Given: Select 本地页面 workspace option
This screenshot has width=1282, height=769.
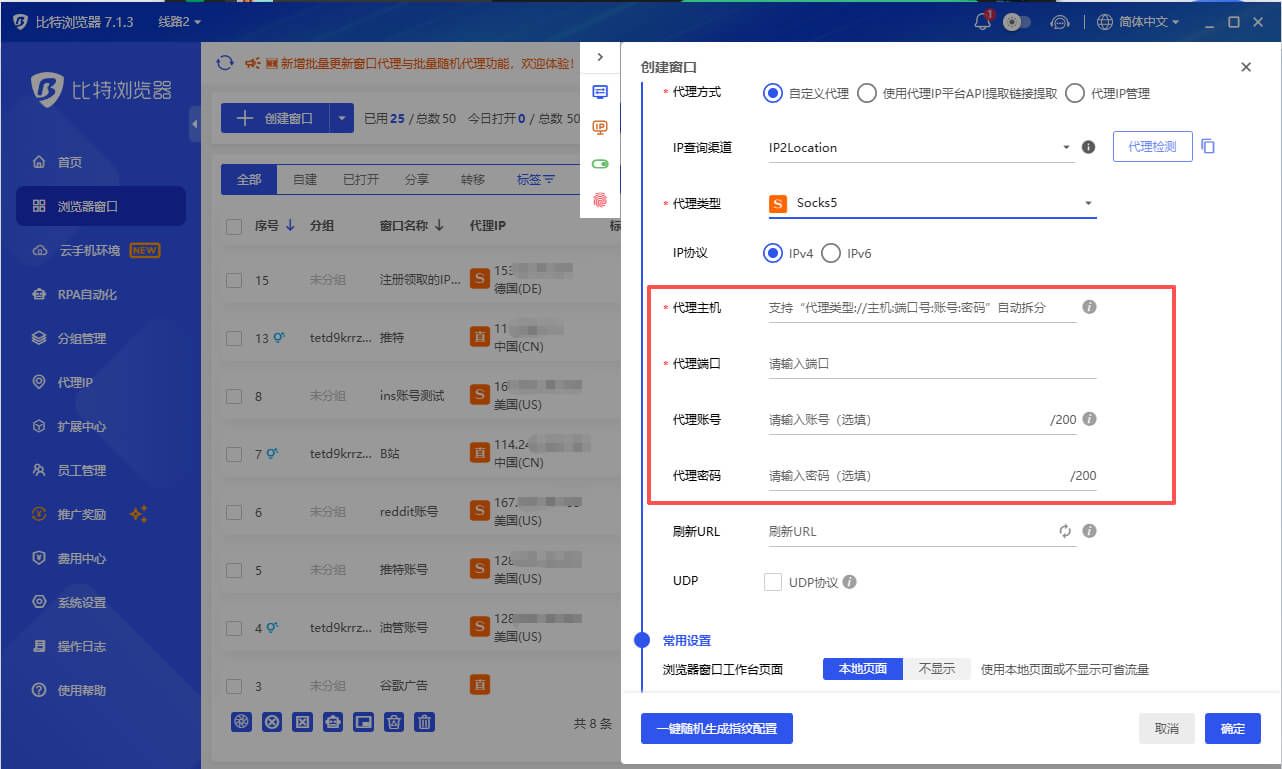Looking at the screenshot, I should [863, 669].
